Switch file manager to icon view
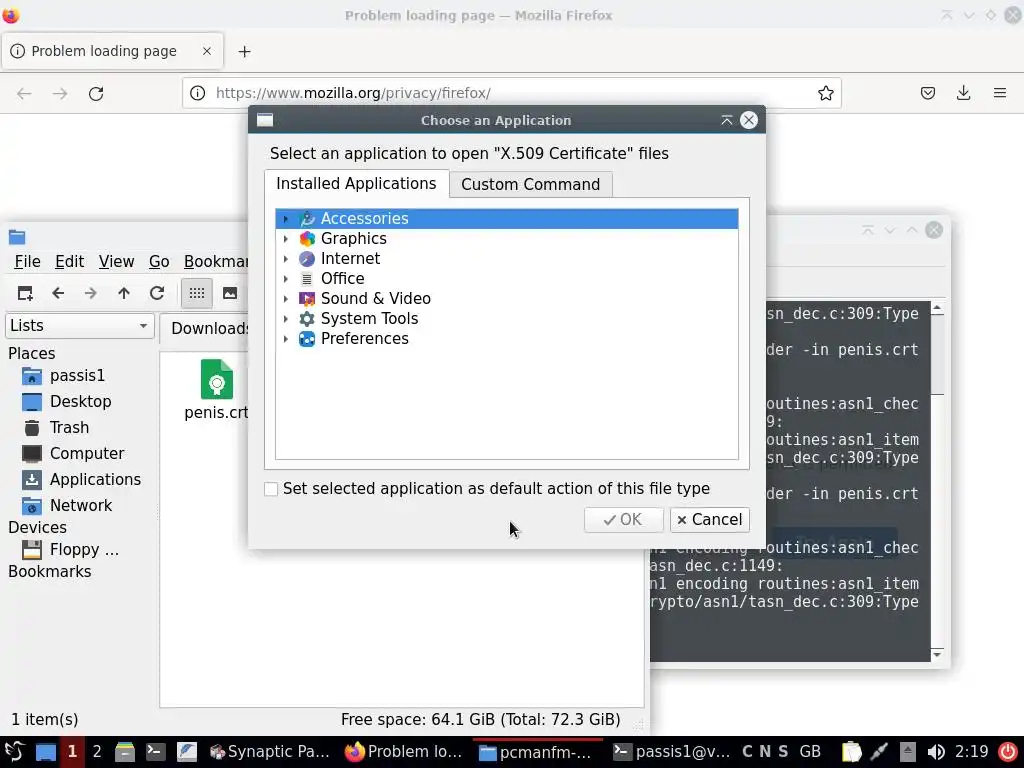 (x=197, y=293)
